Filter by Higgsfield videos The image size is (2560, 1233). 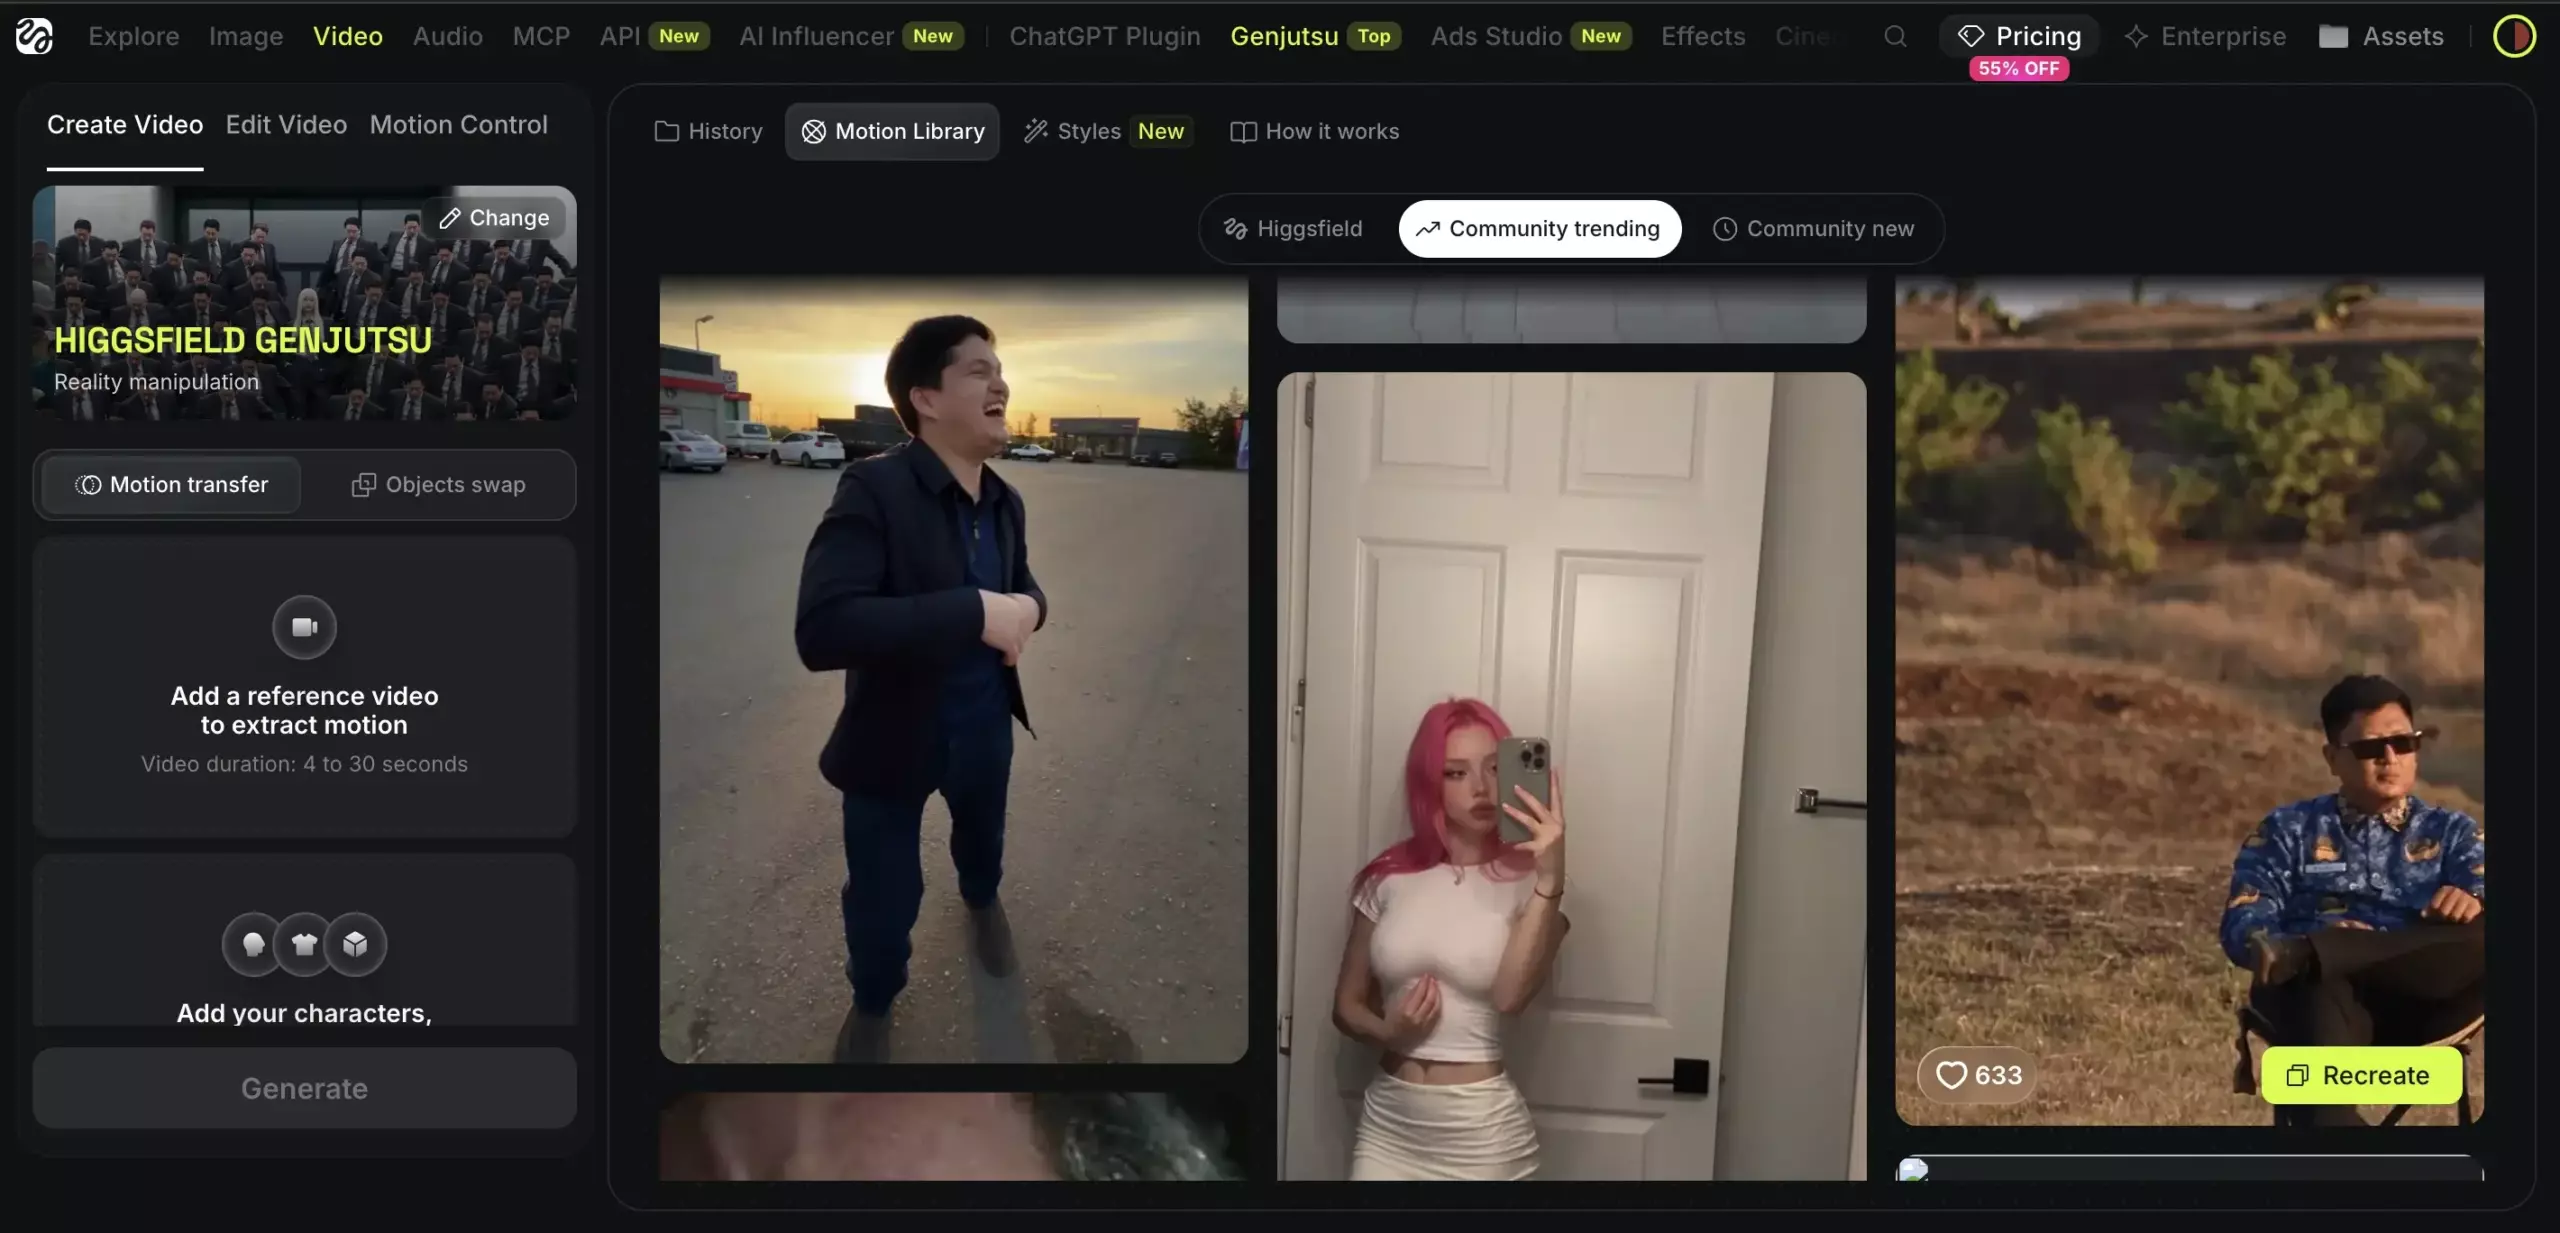1294,228
